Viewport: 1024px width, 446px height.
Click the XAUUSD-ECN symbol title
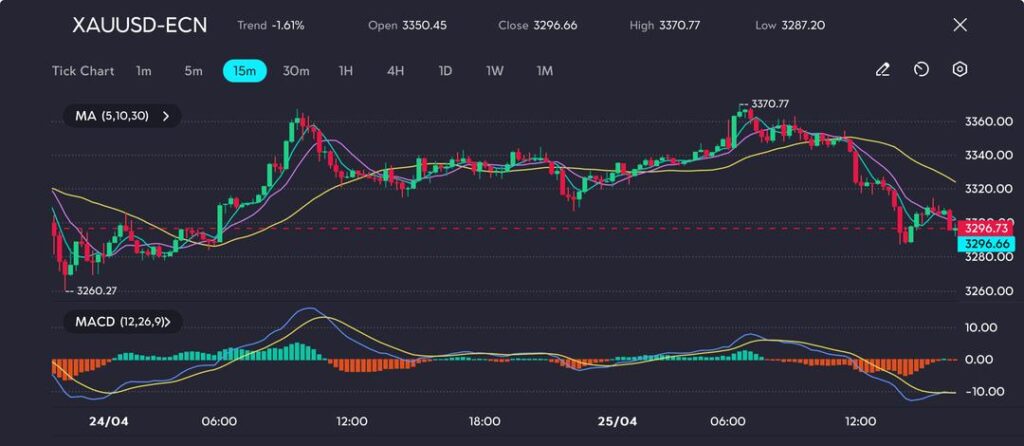pyautogui.click(x=140, y=25)
